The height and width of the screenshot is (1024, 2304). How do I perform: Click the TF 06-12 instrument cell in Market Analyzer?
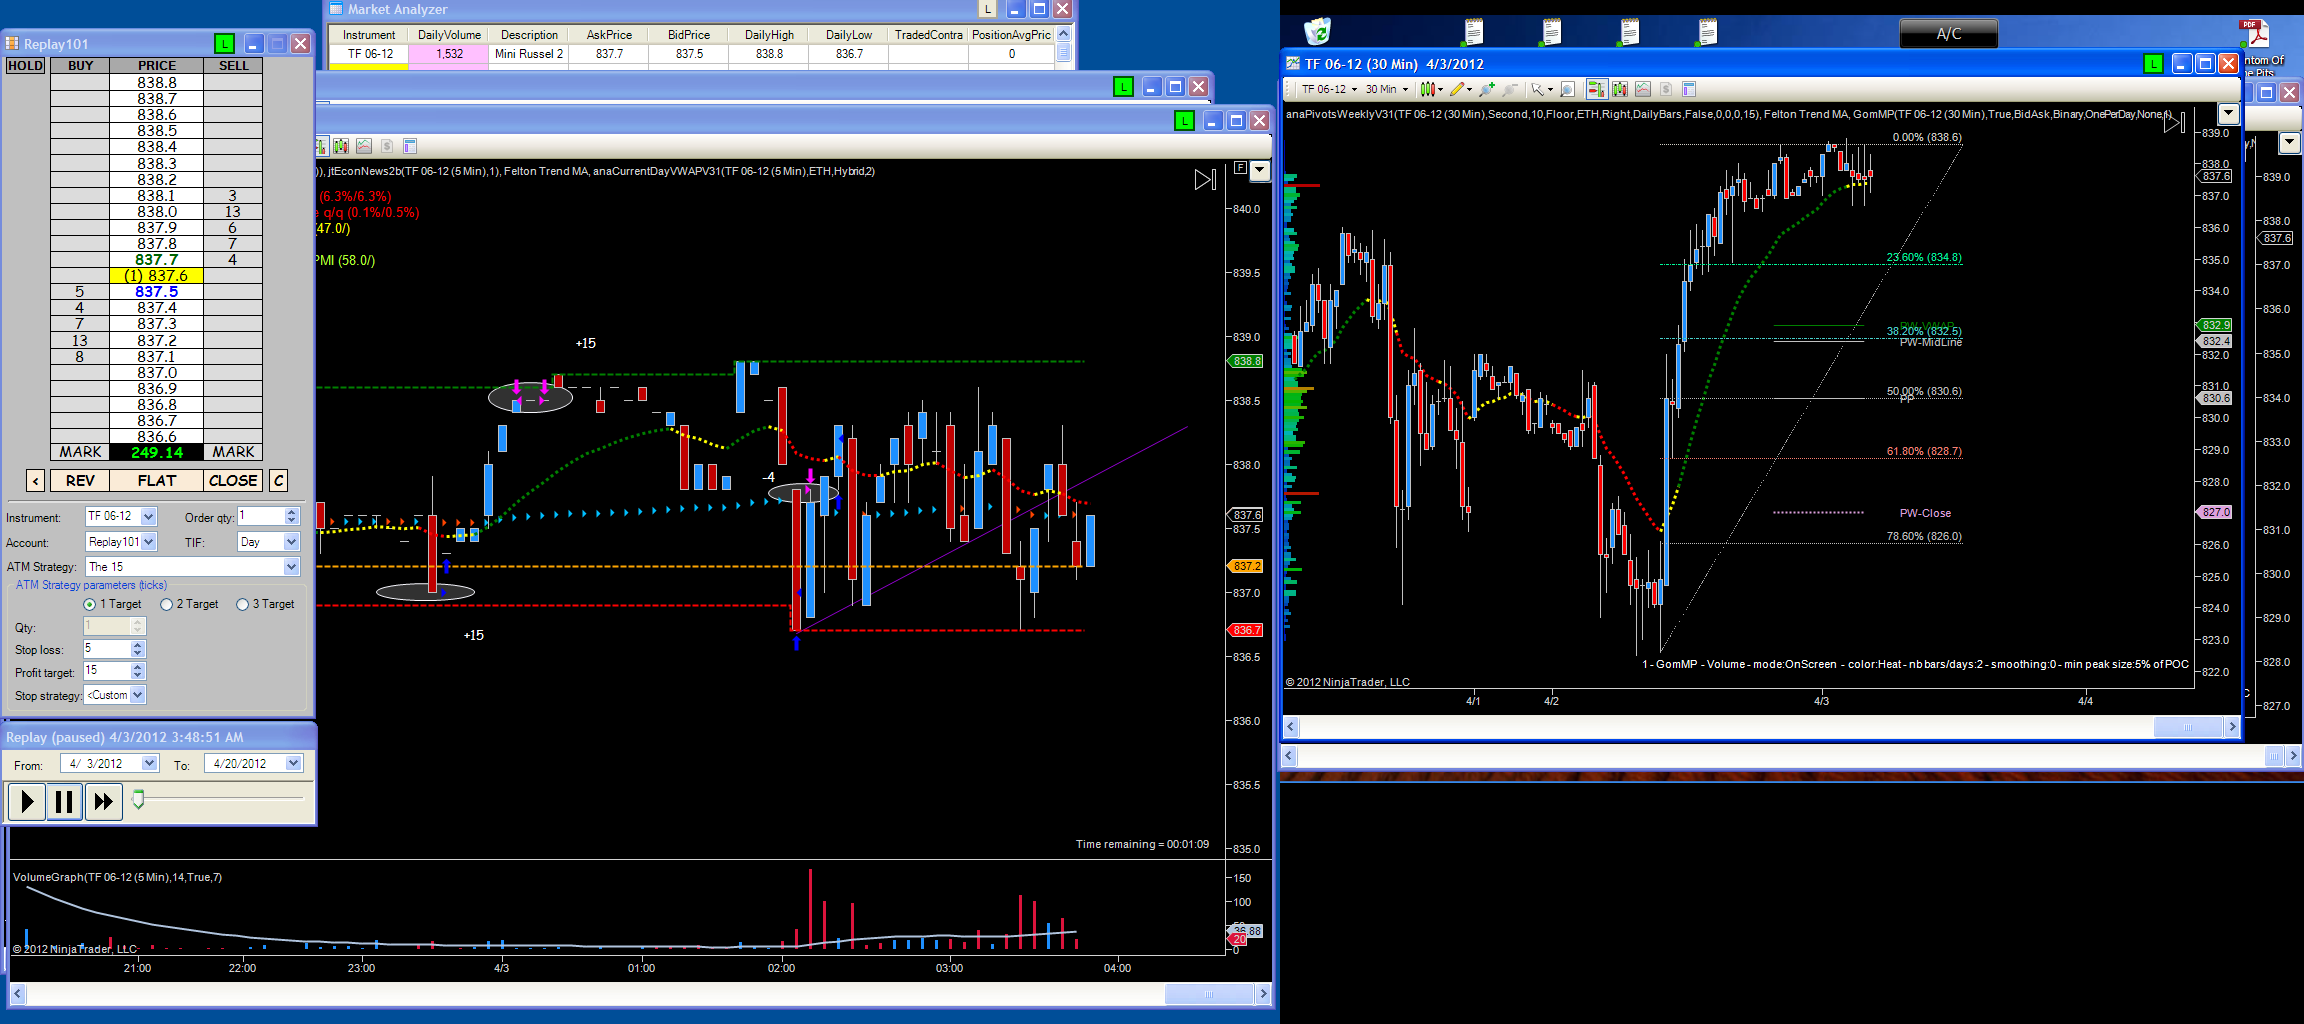[370, 54]
